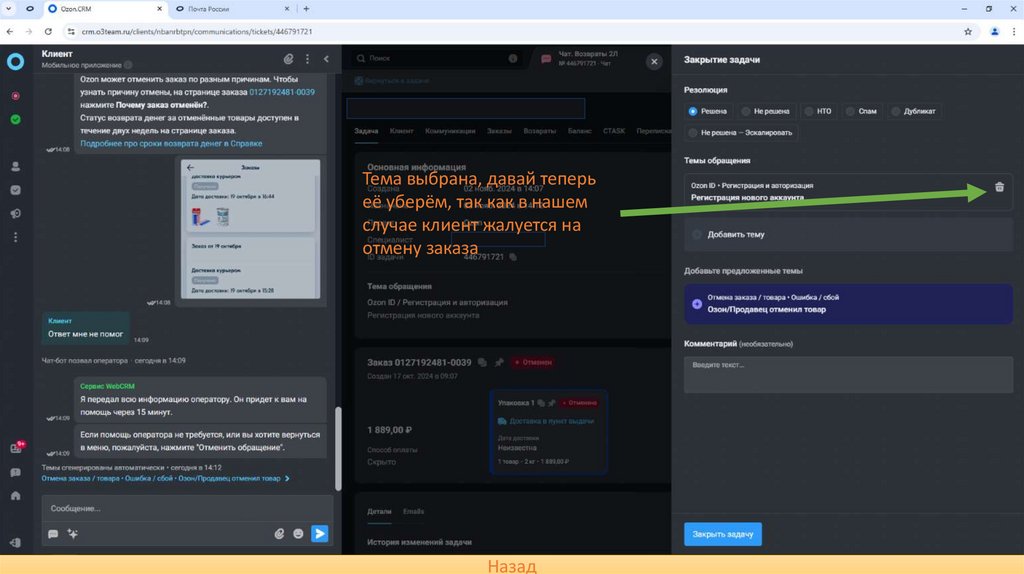The height and width of the screenshot is (574, 1024).
Task: Click the green checkmark status icon in sidebar
Action: 16,120
